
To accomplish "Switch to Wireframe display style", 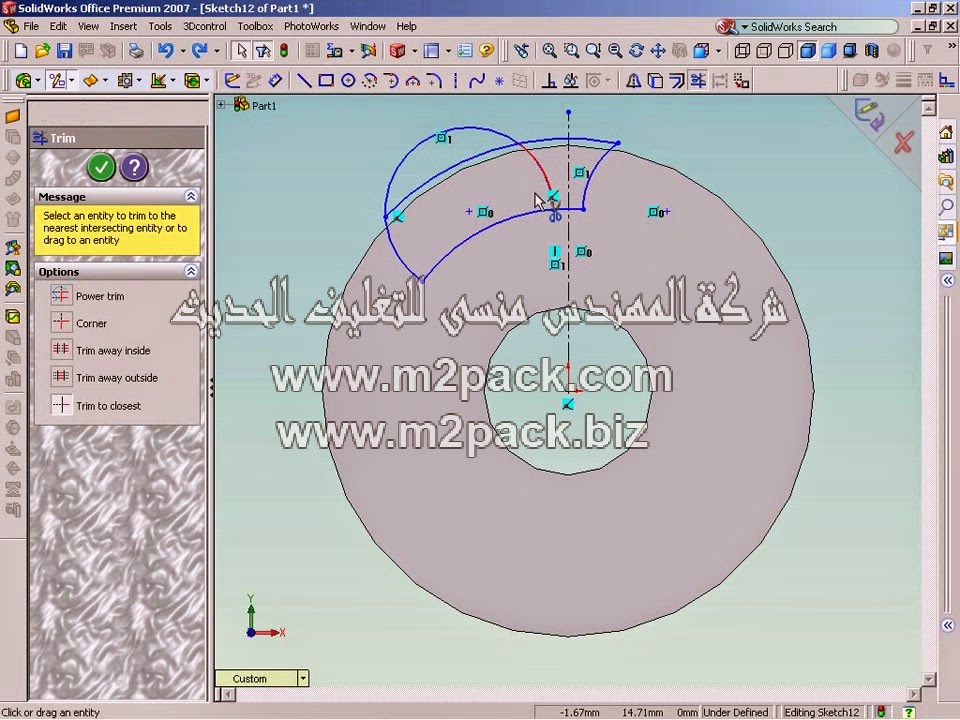I will pos(742,51).
